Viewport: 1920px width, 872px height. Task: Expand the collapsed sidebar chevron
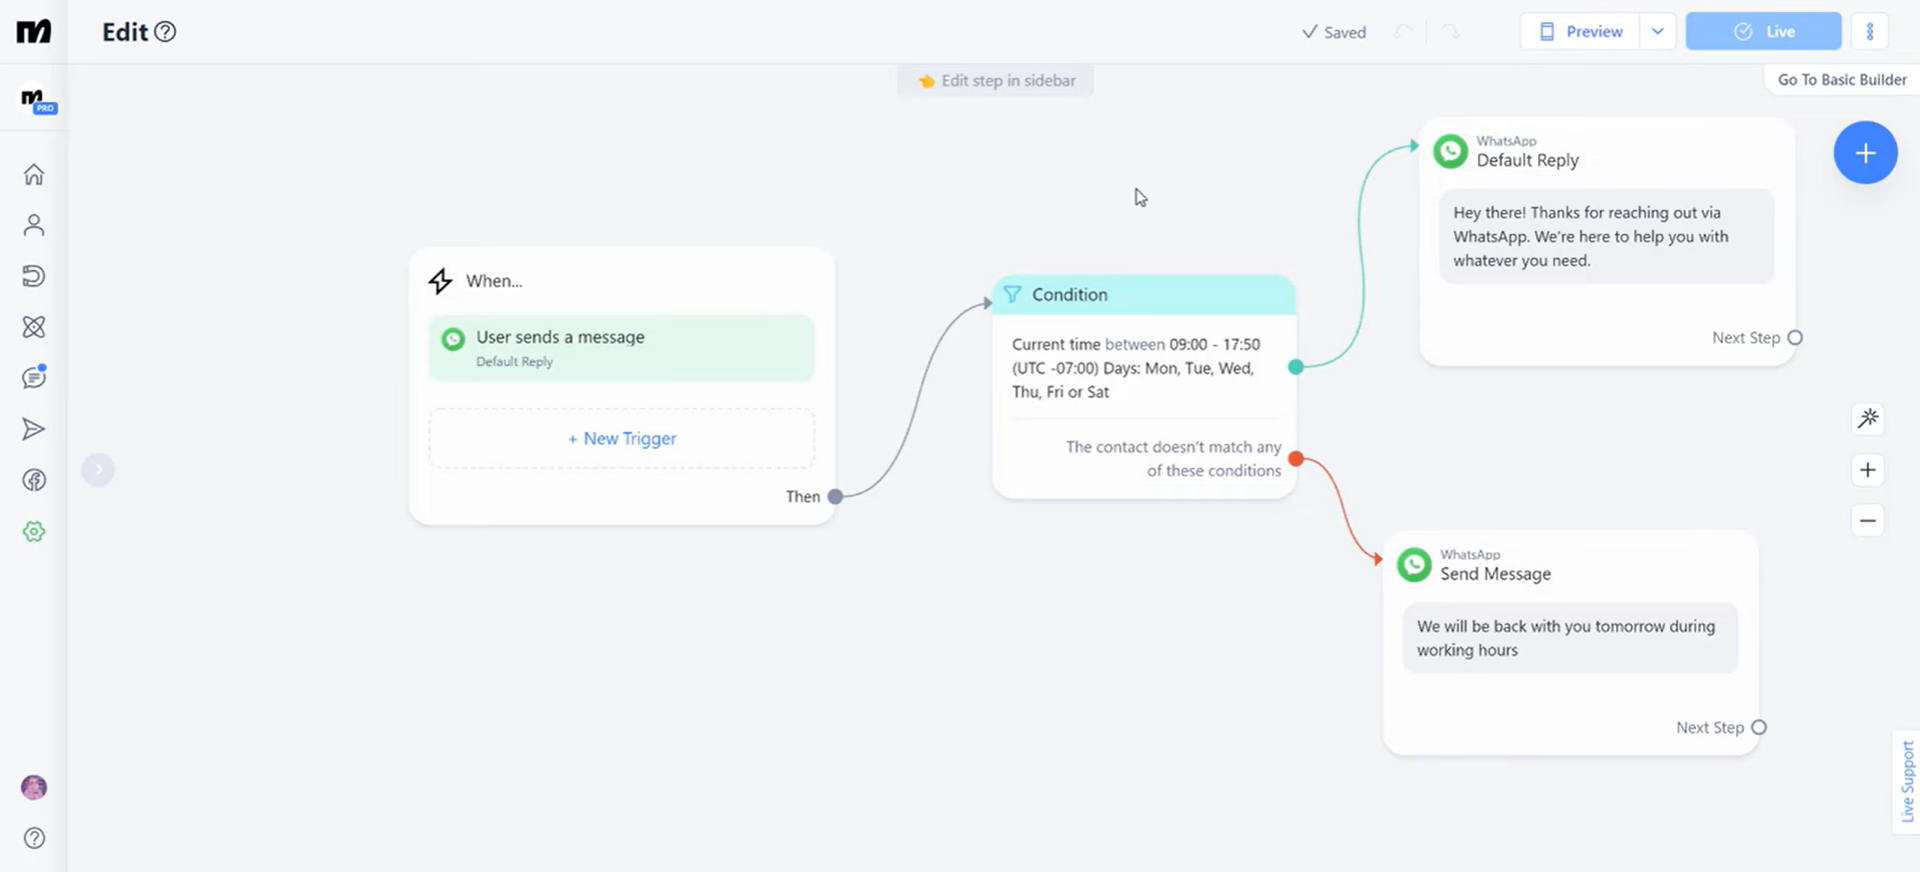point(98,470)
